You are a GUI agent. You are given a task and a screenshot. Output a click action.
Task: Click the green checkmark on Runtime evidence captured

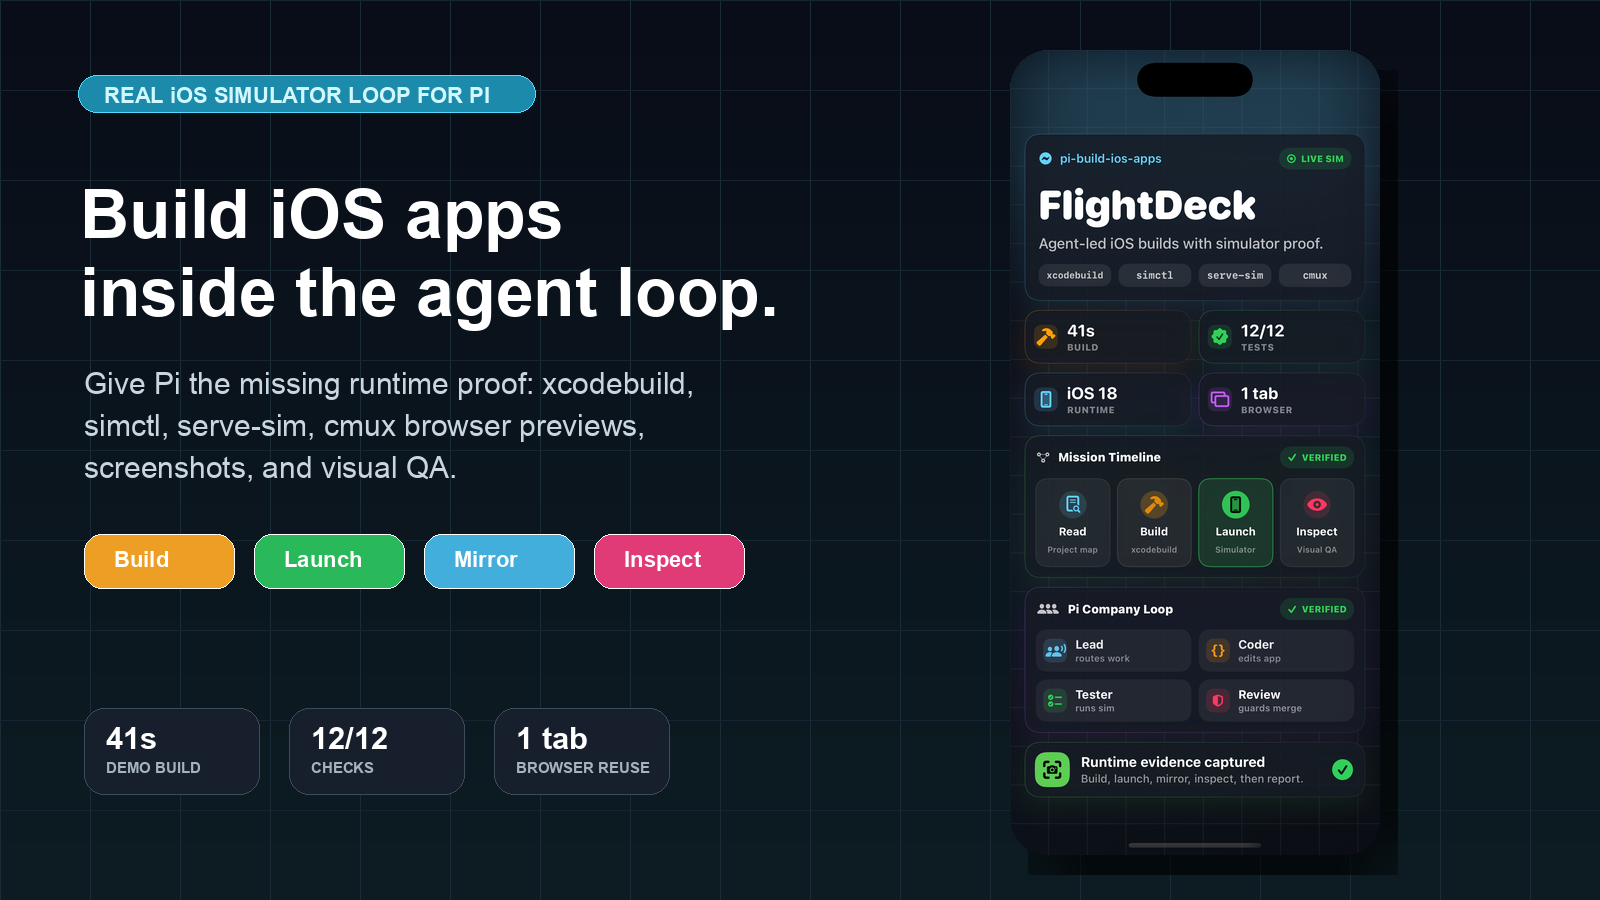pos(1342,769)
